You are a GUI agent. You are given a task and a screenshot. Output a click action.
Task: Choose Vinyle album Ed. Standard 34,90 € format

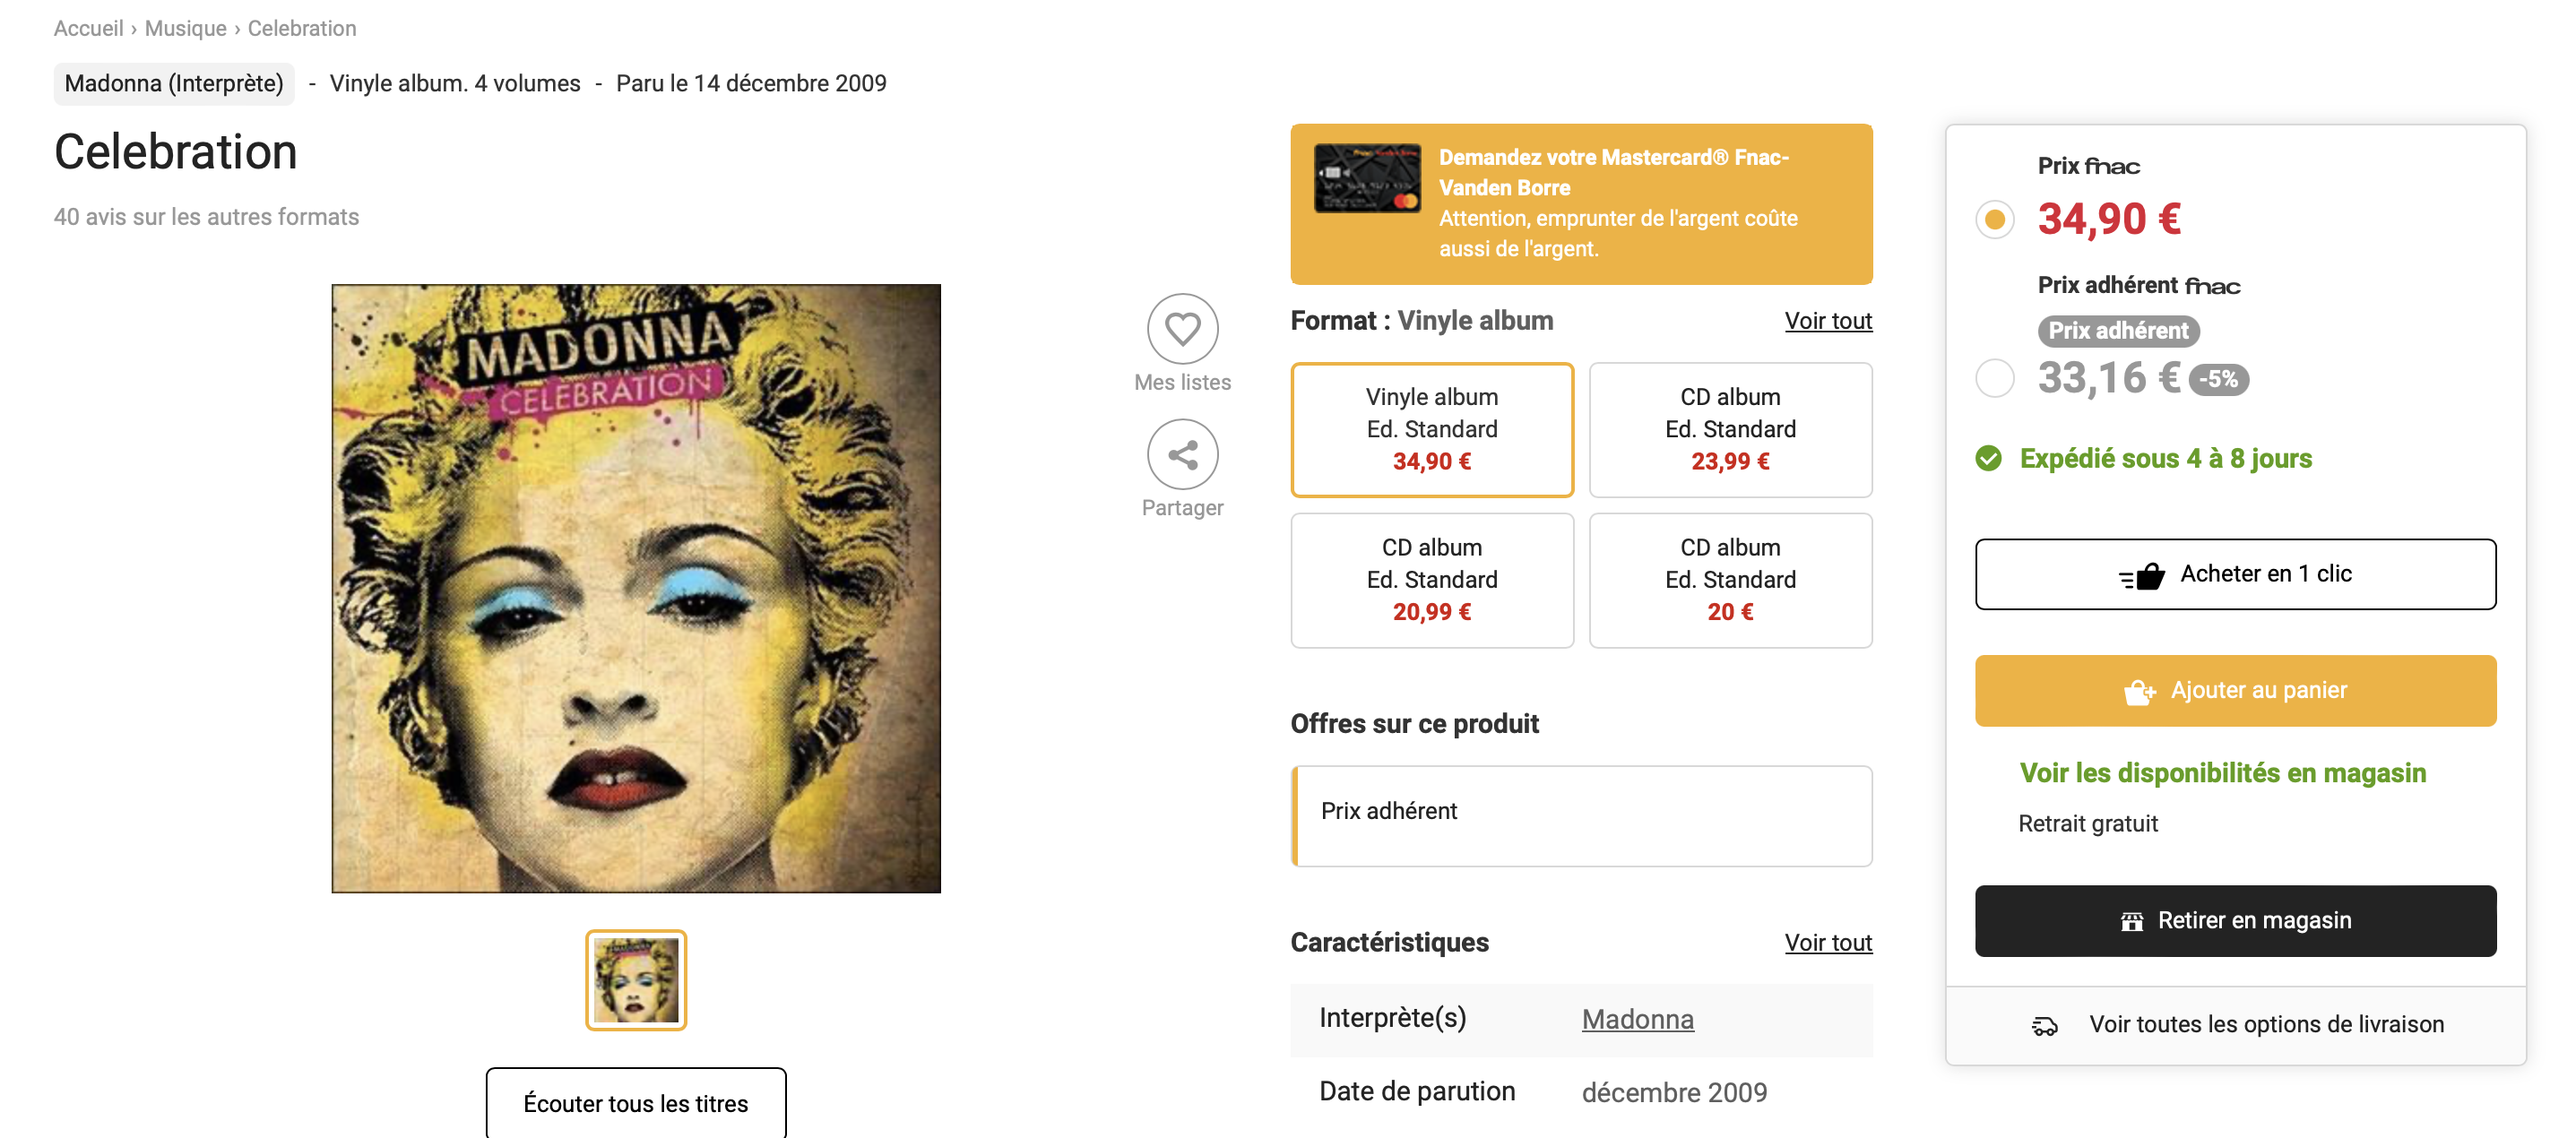1431,429
